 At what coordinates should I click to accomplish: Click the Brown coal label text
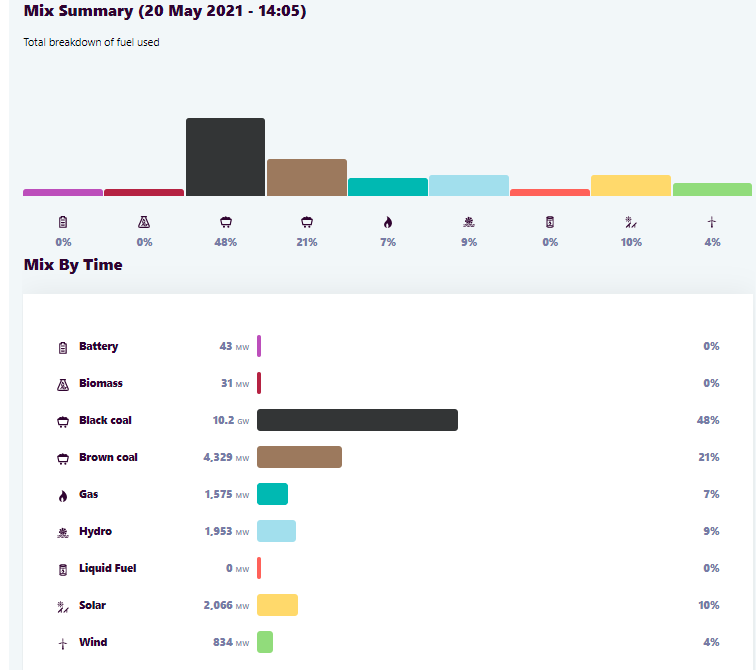(x=108, y=457)
